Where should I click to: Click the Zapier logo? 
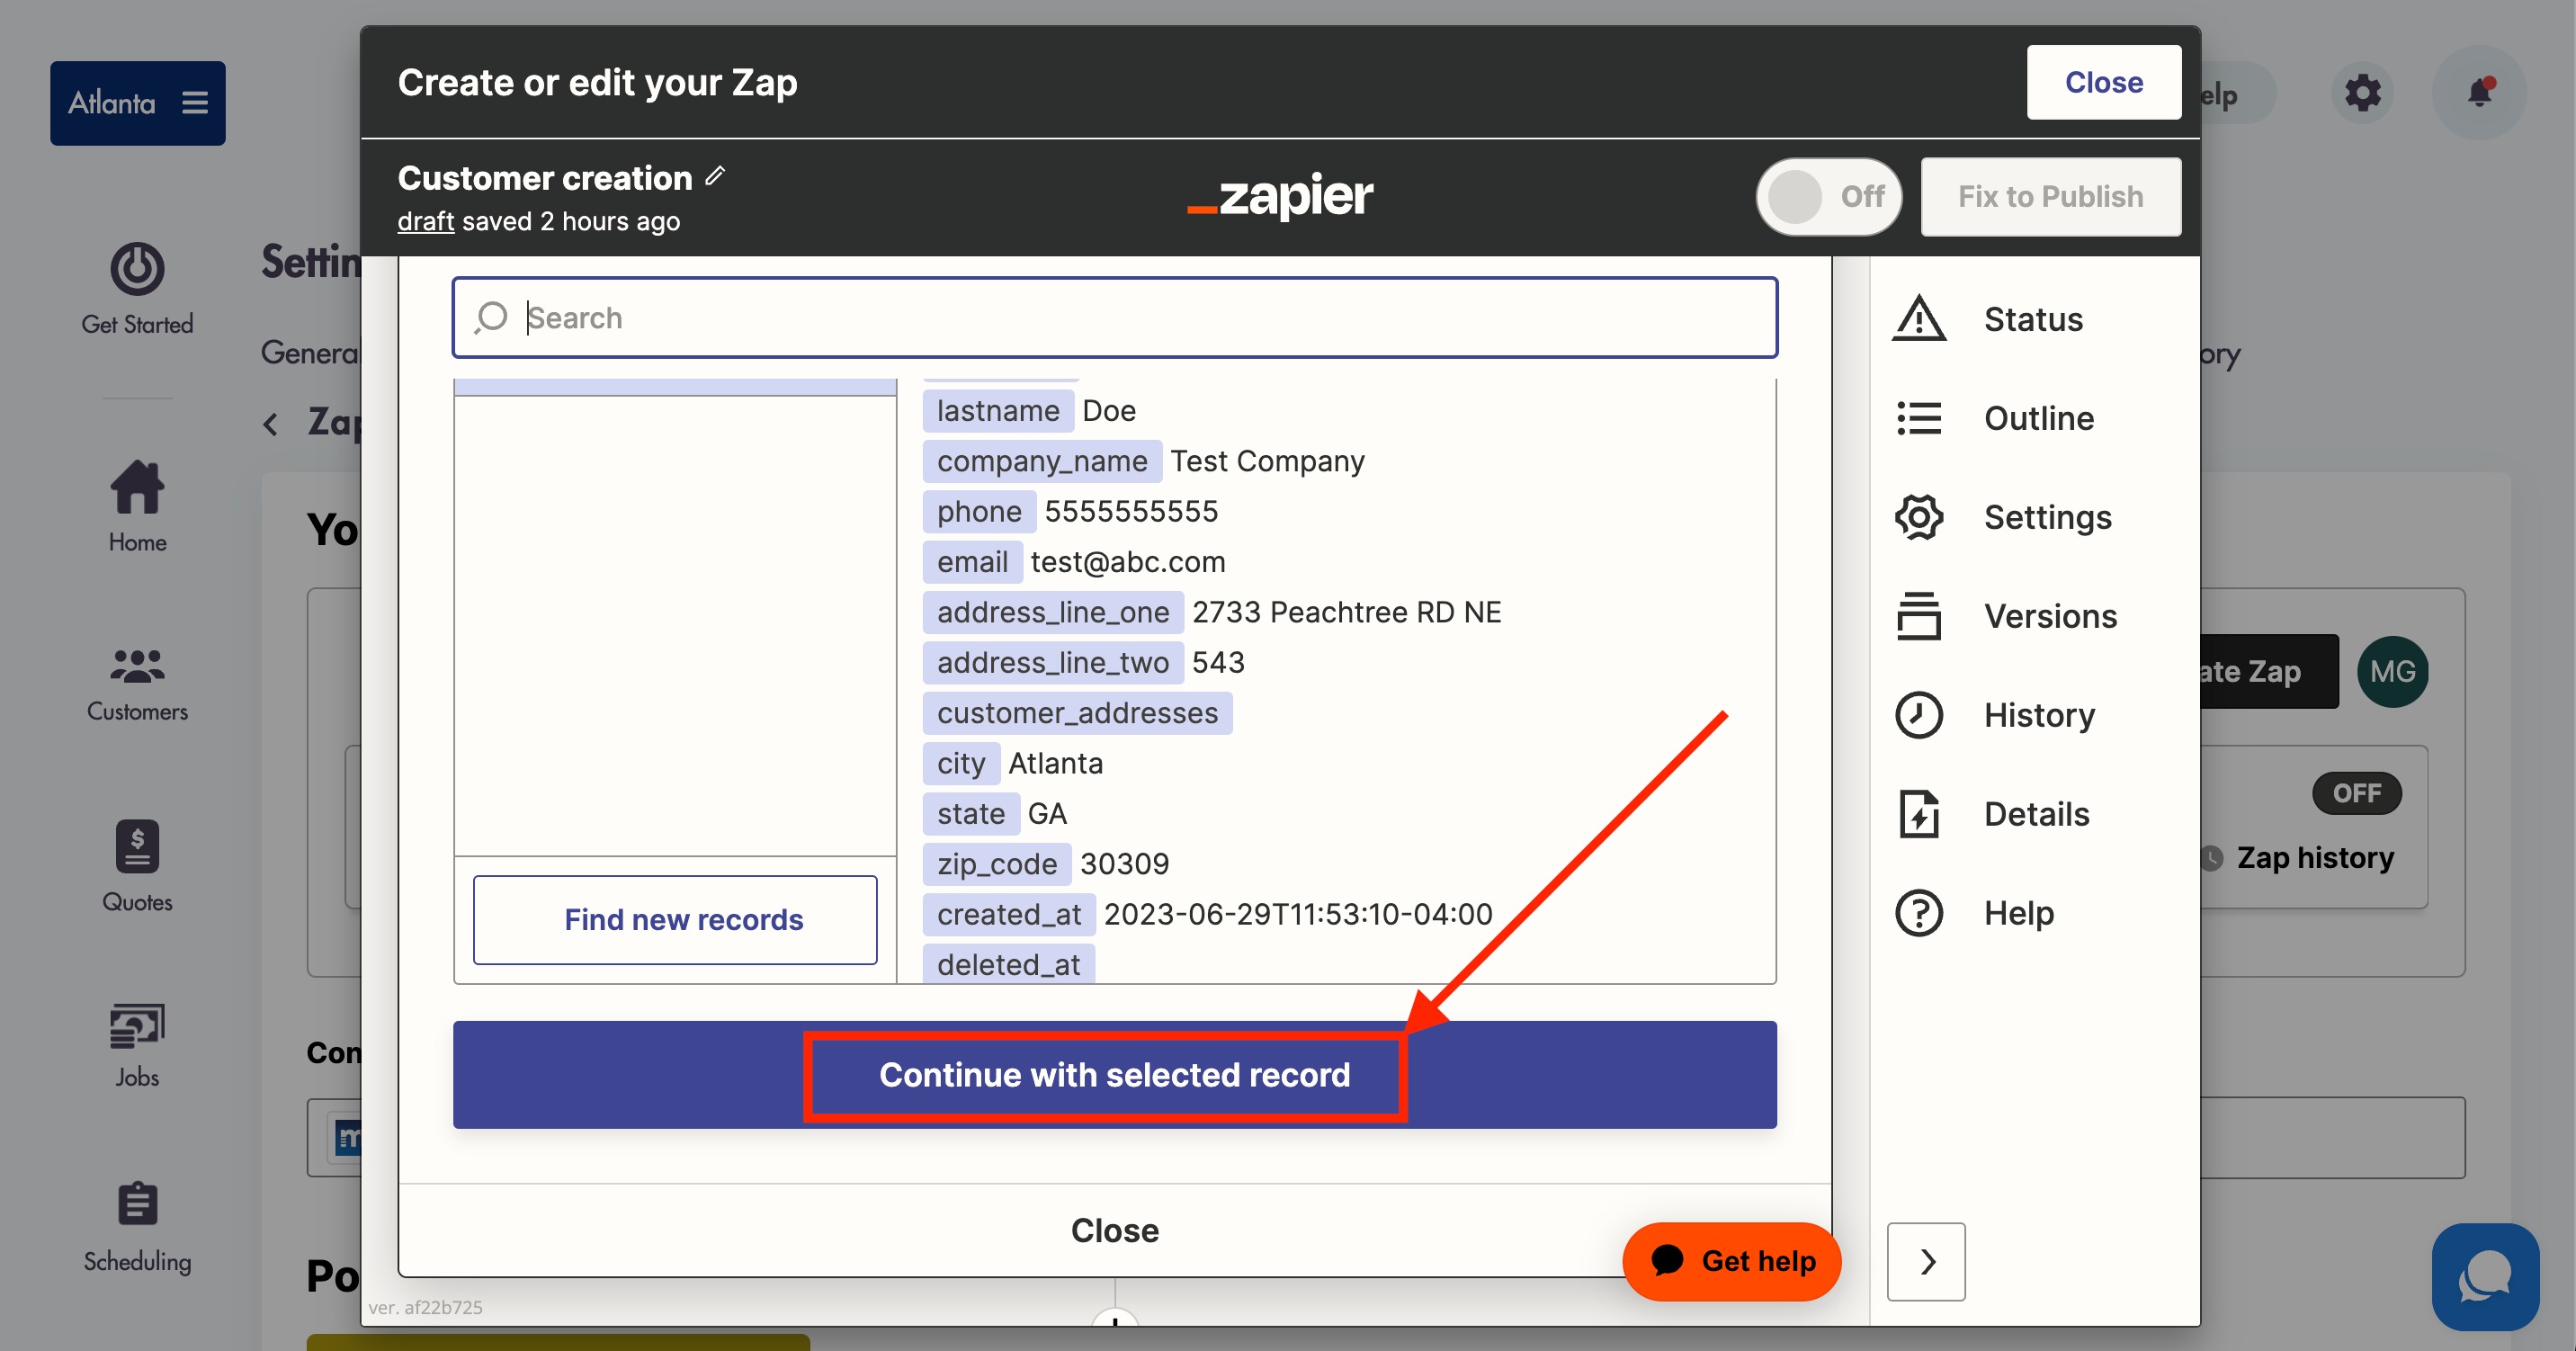click(x=1279, y=196)
